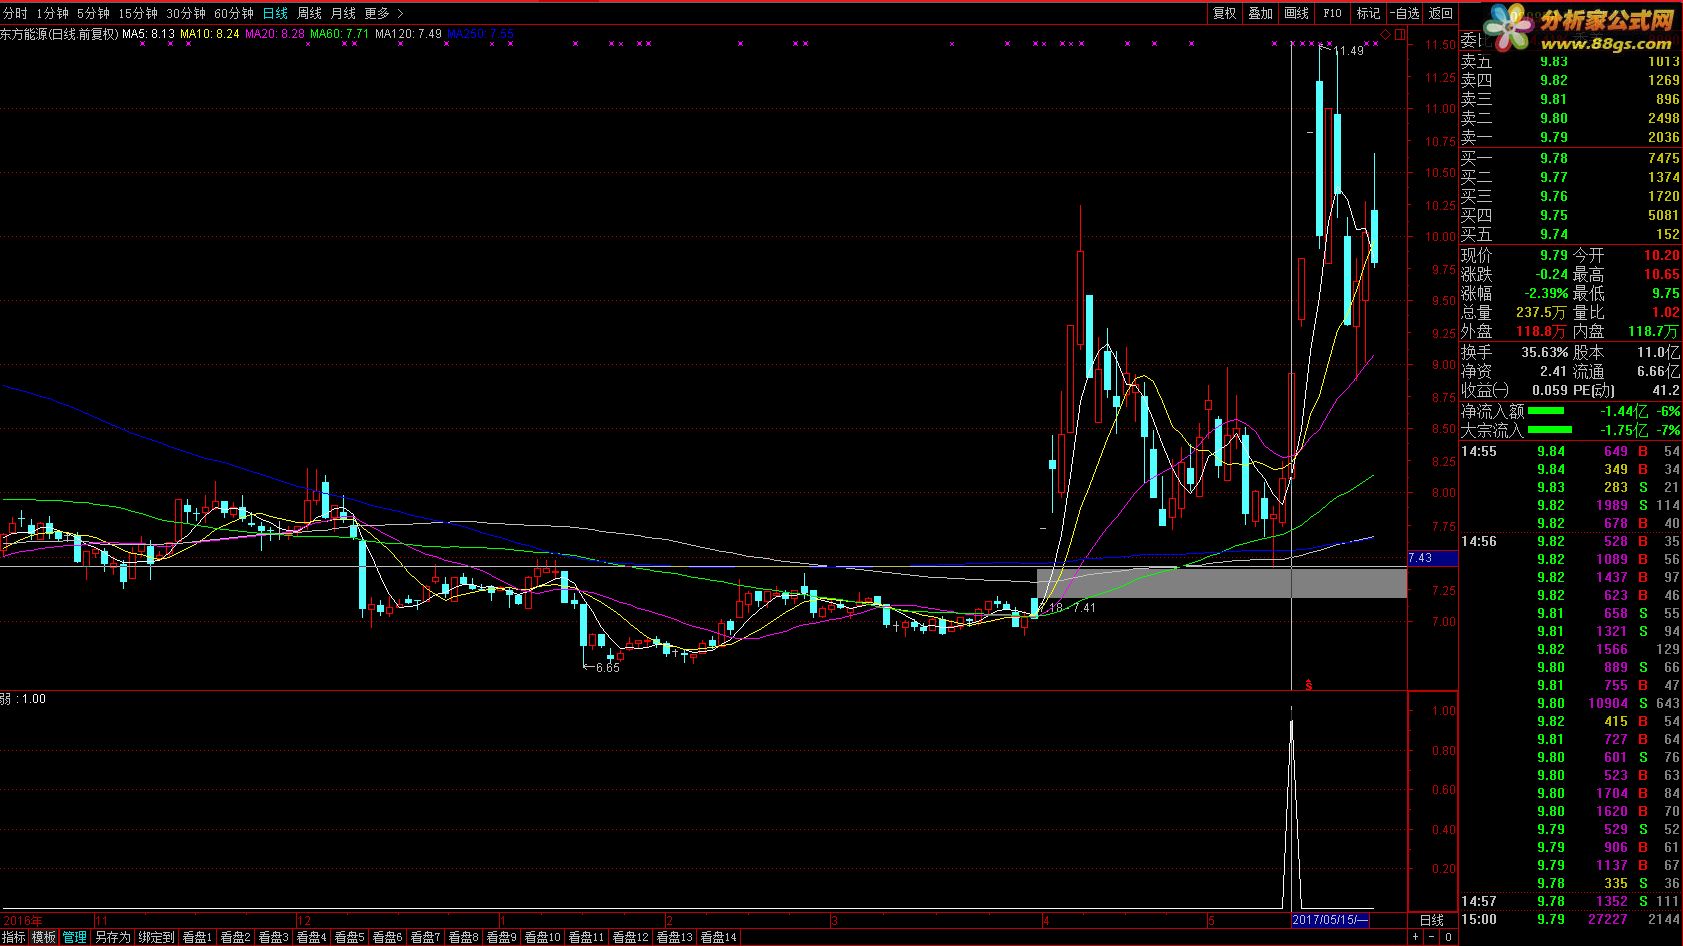
Task: Click the 2017/05/15 date marker
Action: point(1330,920)
